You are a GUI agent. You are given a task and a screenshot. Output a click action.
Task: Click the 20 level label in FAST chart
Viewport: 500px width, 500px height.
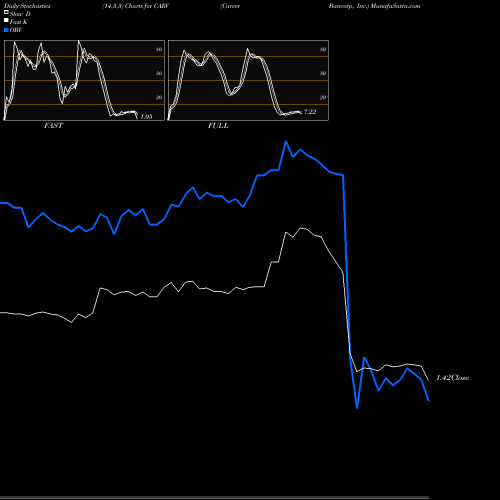point(159,97)
